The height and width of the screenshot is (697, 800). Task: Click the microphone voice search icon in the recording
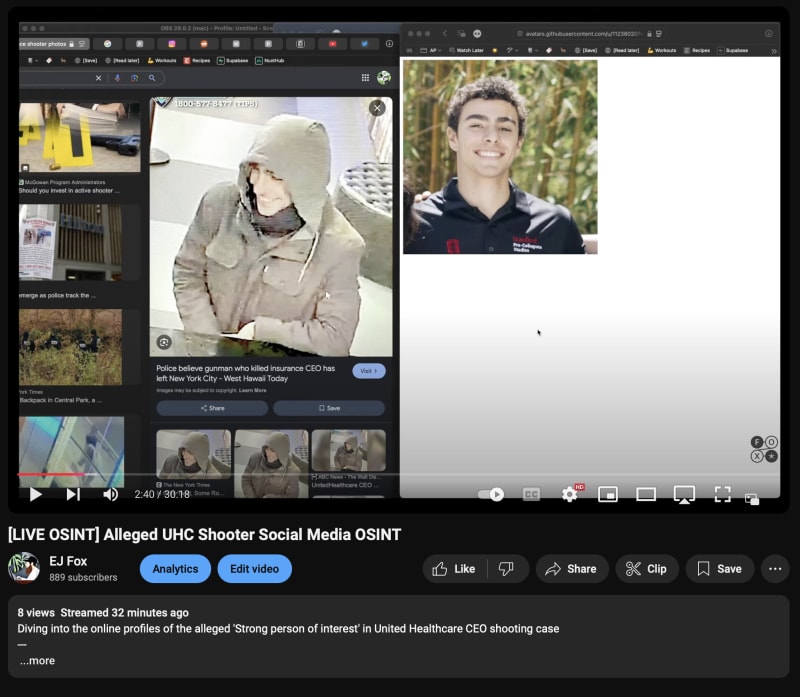(117, 78)
